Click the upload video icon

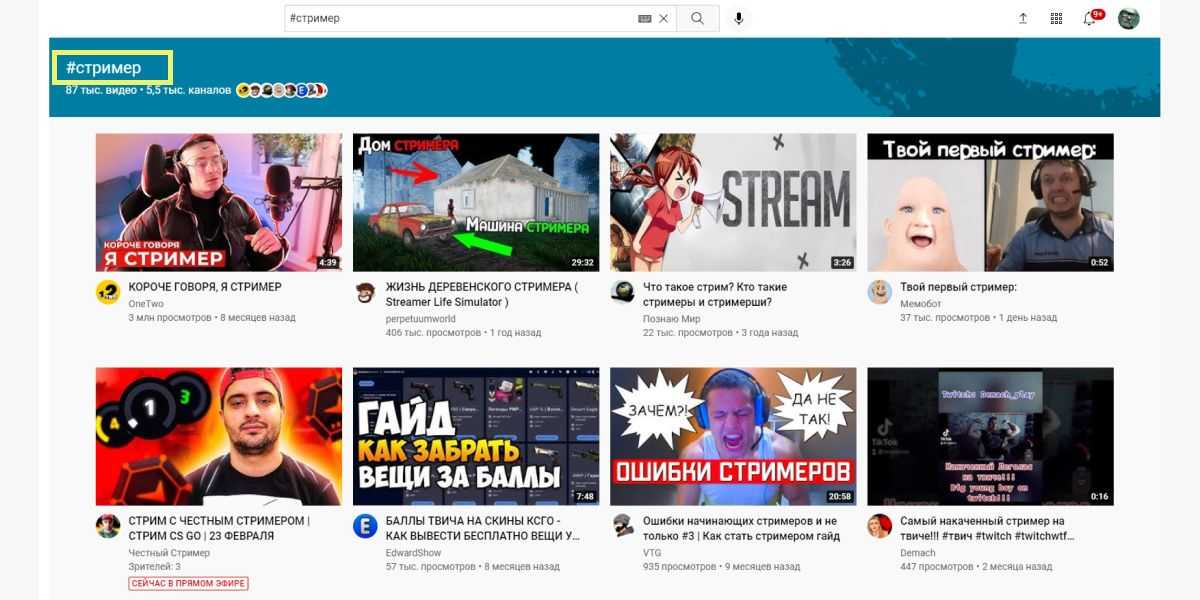(1023, 18)
